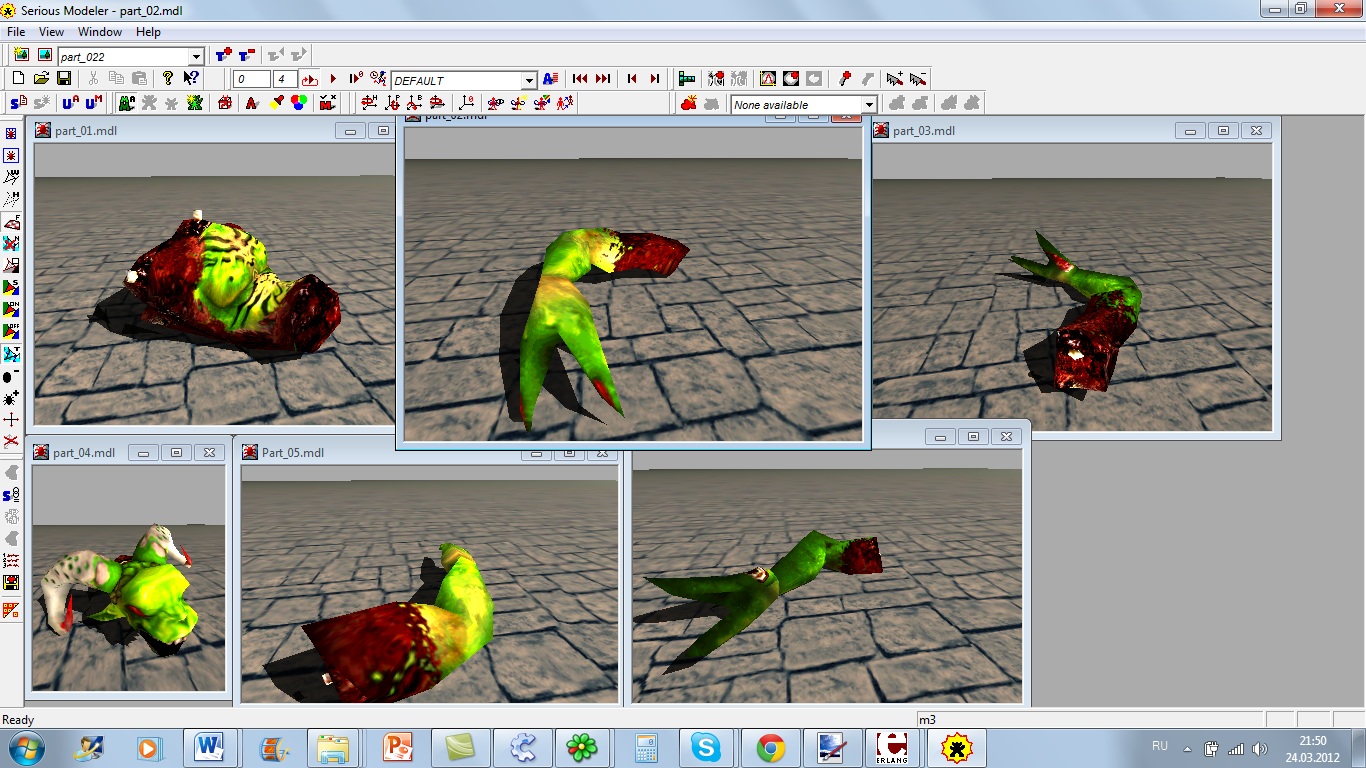Open the None available dropdown
This screenshot has height=768, width=1366.
coord(869,105)
